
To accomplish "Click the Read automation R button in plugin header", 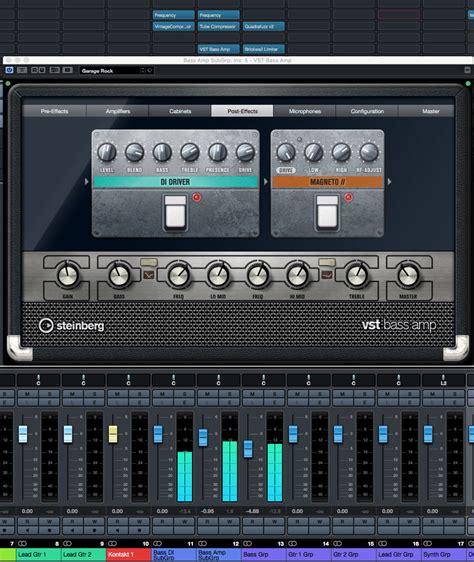I will 35,70.
